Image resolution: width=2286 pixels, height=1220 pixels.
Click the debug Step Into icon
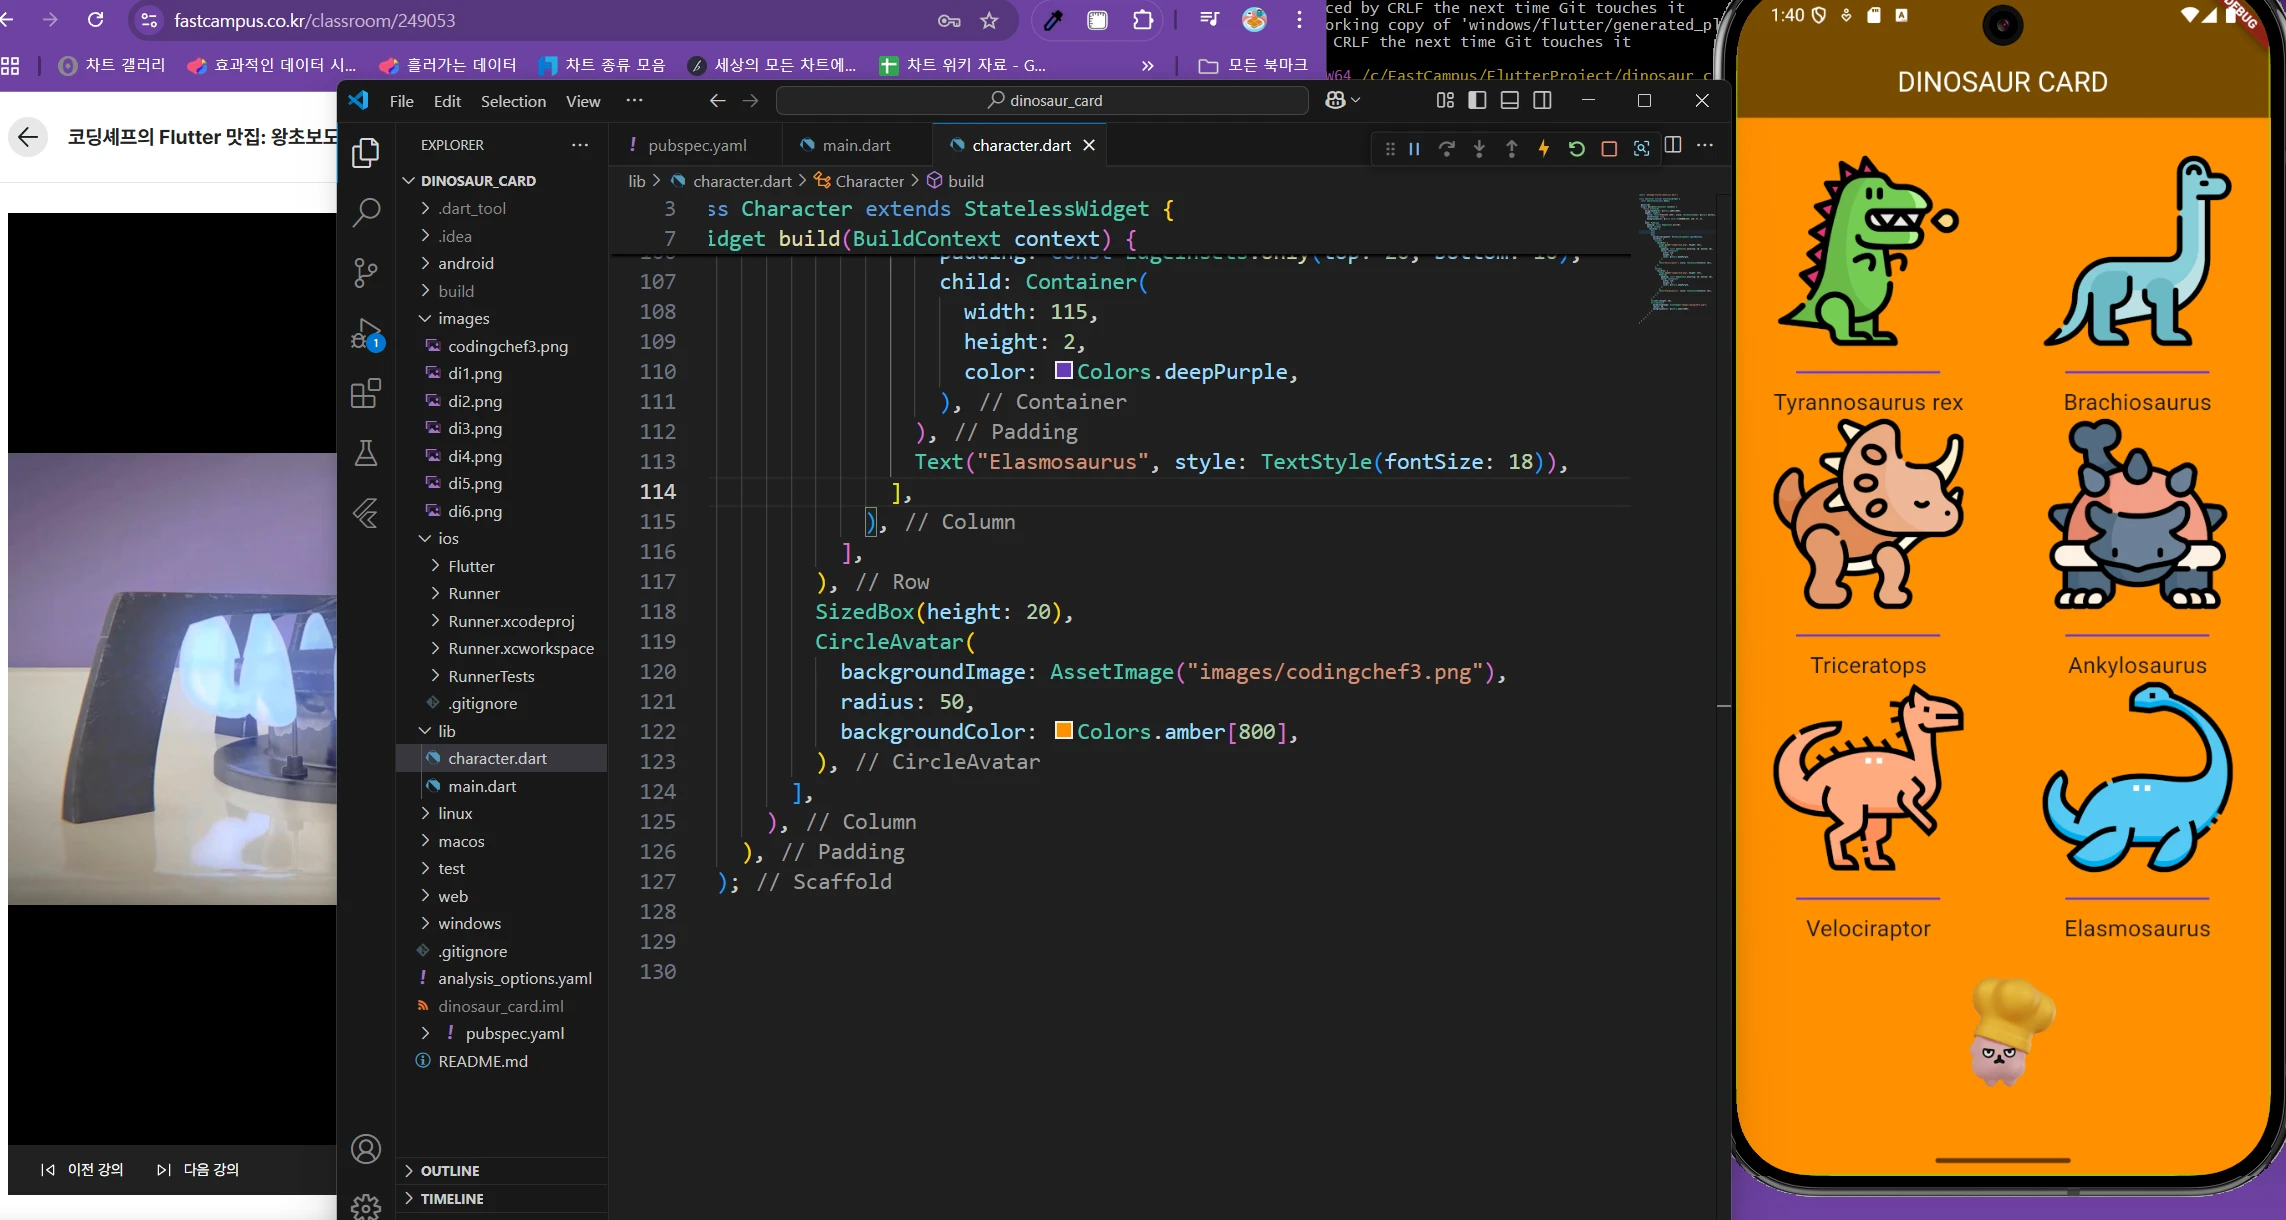1479,149
